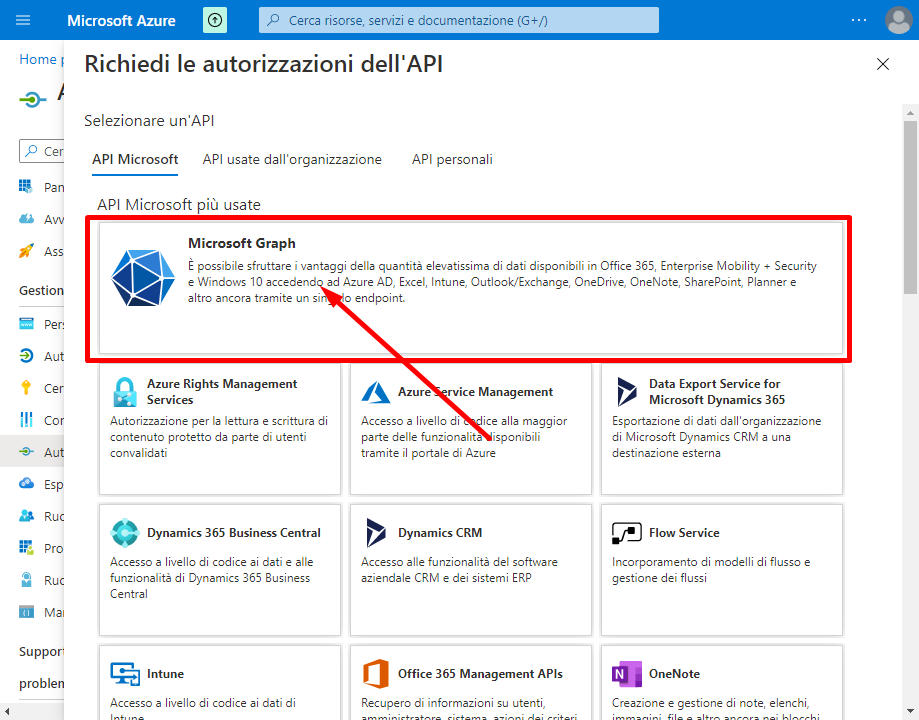Click the upload icon next to Microsoft Azure

point(215,21)
